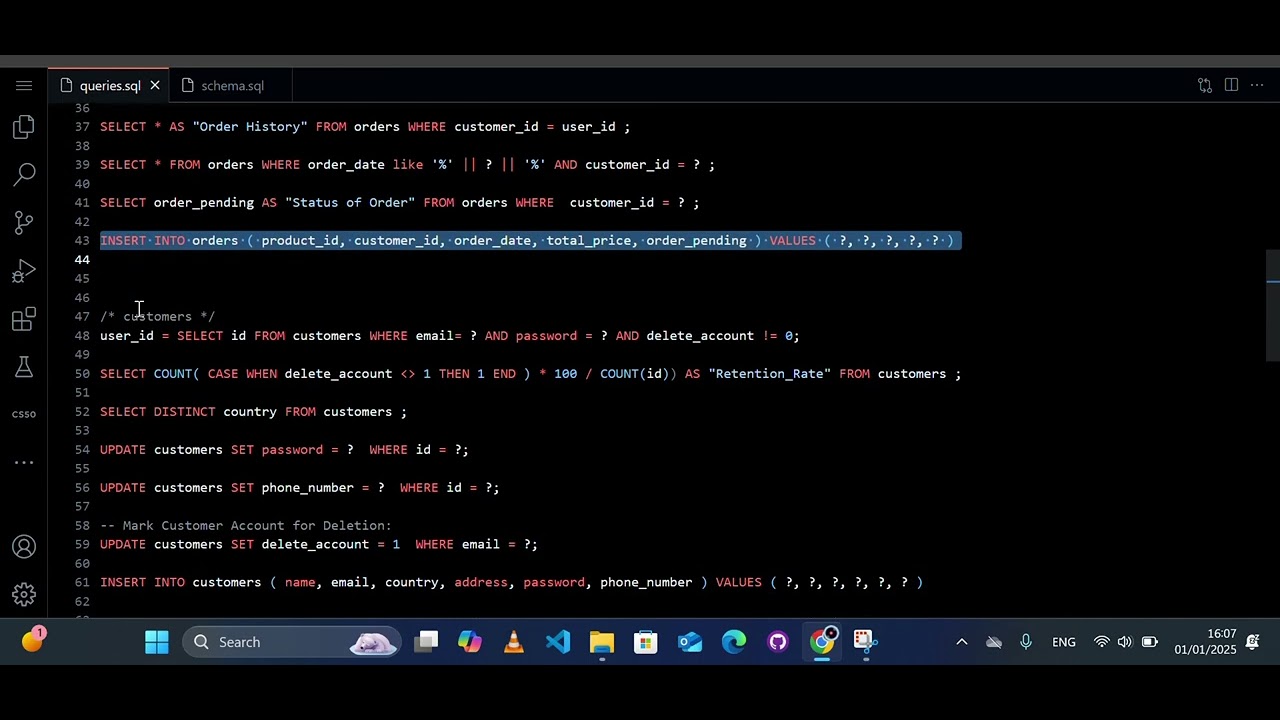Image resolution: width=1280 pixels, height=720 pixels.
Task: Click DISTINCT keyword on line 52
Action: [x=185, y=412]
